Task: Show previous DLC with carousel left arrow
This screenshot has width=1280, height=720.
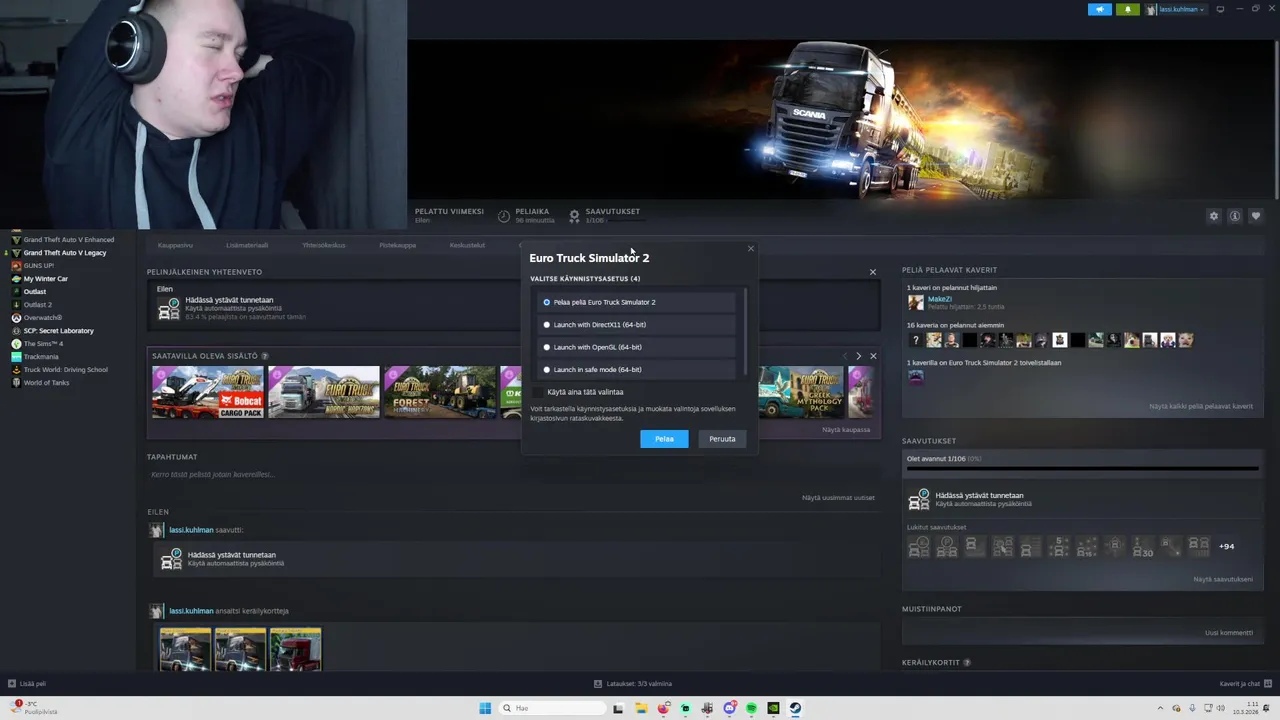Action: [844, 356]
